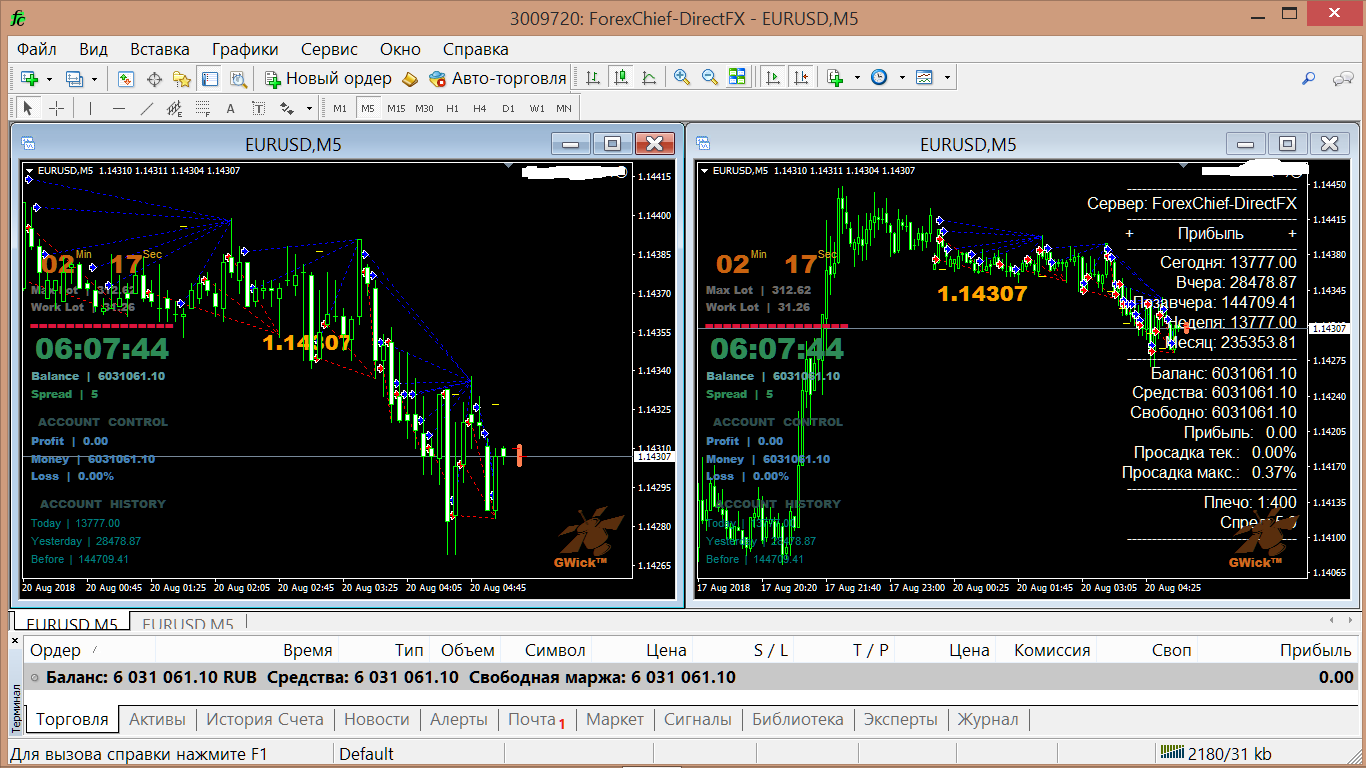Set timeframe to D1
Viewport: 1366px width, 768px height.
[508, 108]
